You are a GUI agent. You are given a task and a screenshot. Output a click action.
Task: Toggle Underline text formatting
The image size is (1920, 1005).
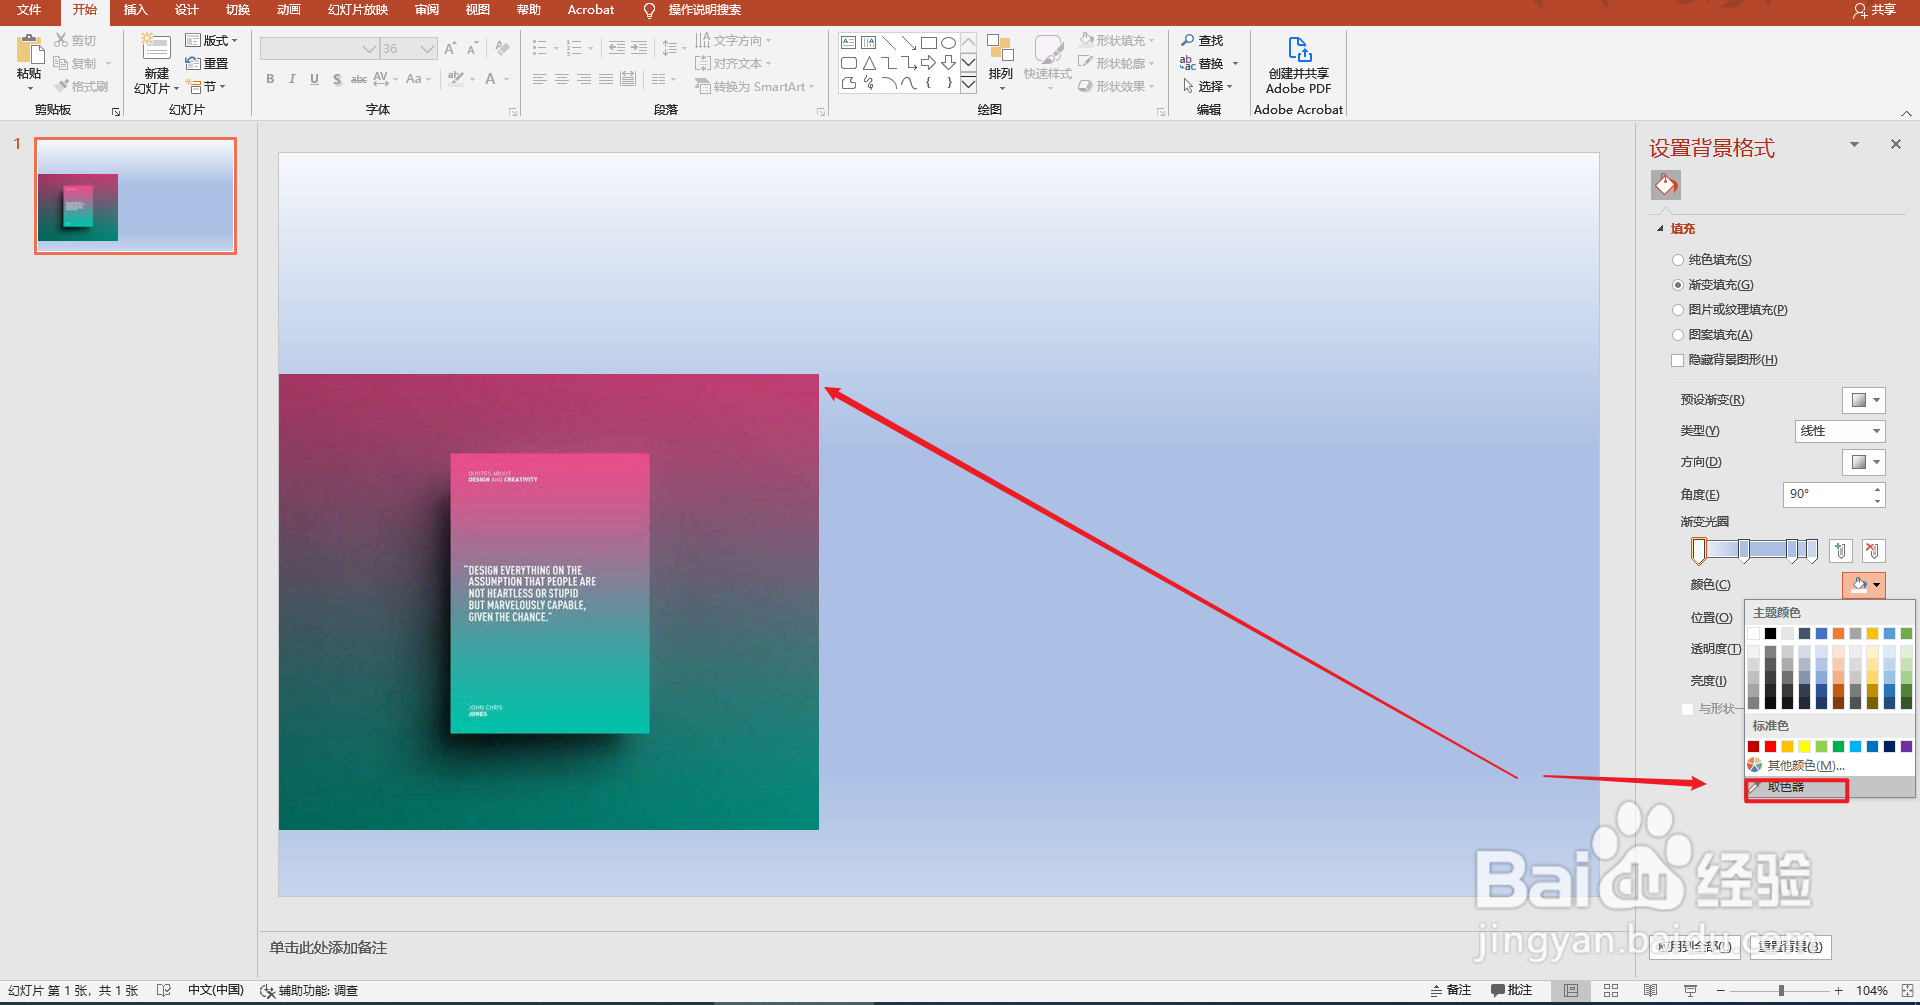(x=314, y=79)
